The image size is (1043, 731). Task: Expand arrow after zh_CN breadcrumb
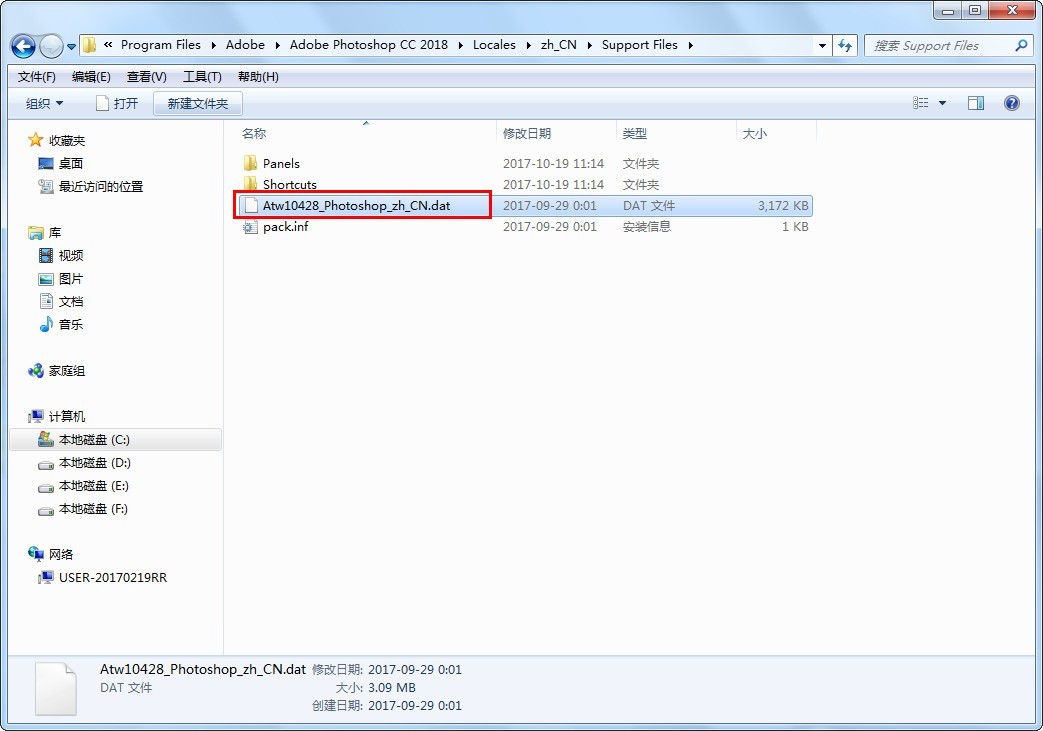click(x=589, y=45)
